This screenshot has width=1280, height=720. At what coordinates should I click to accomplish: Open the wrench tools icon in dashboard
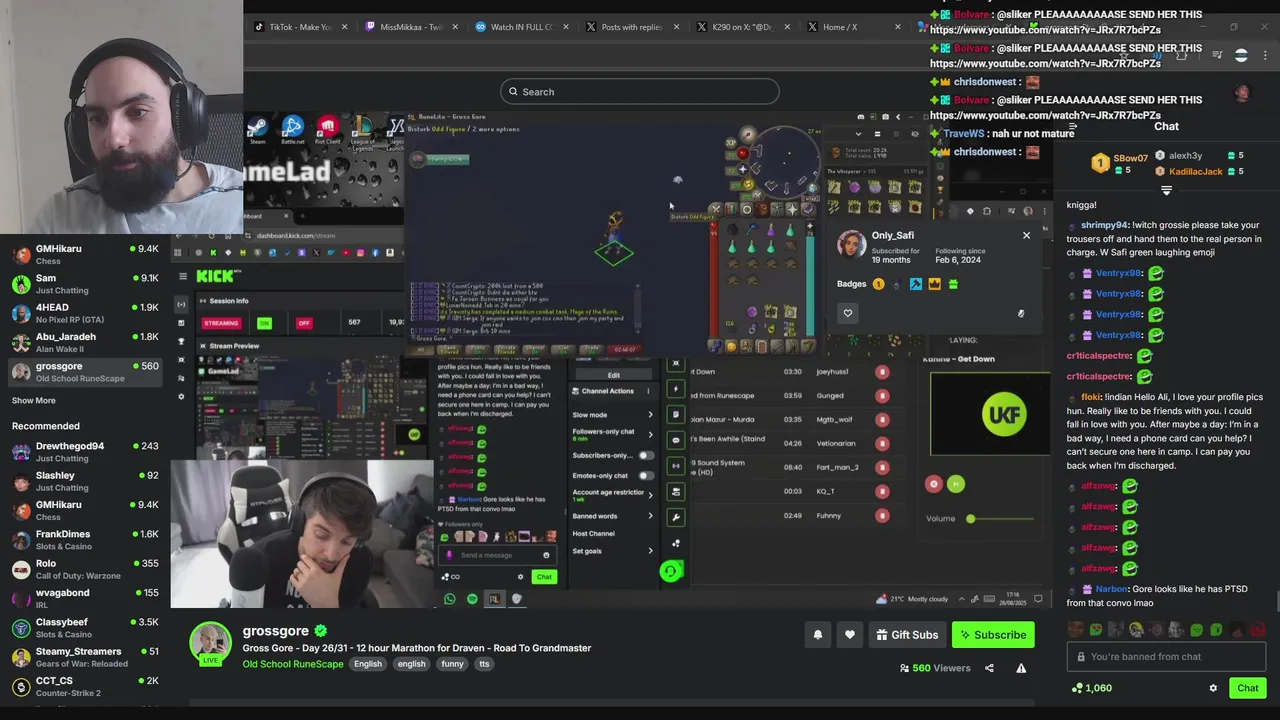point(676,518)
